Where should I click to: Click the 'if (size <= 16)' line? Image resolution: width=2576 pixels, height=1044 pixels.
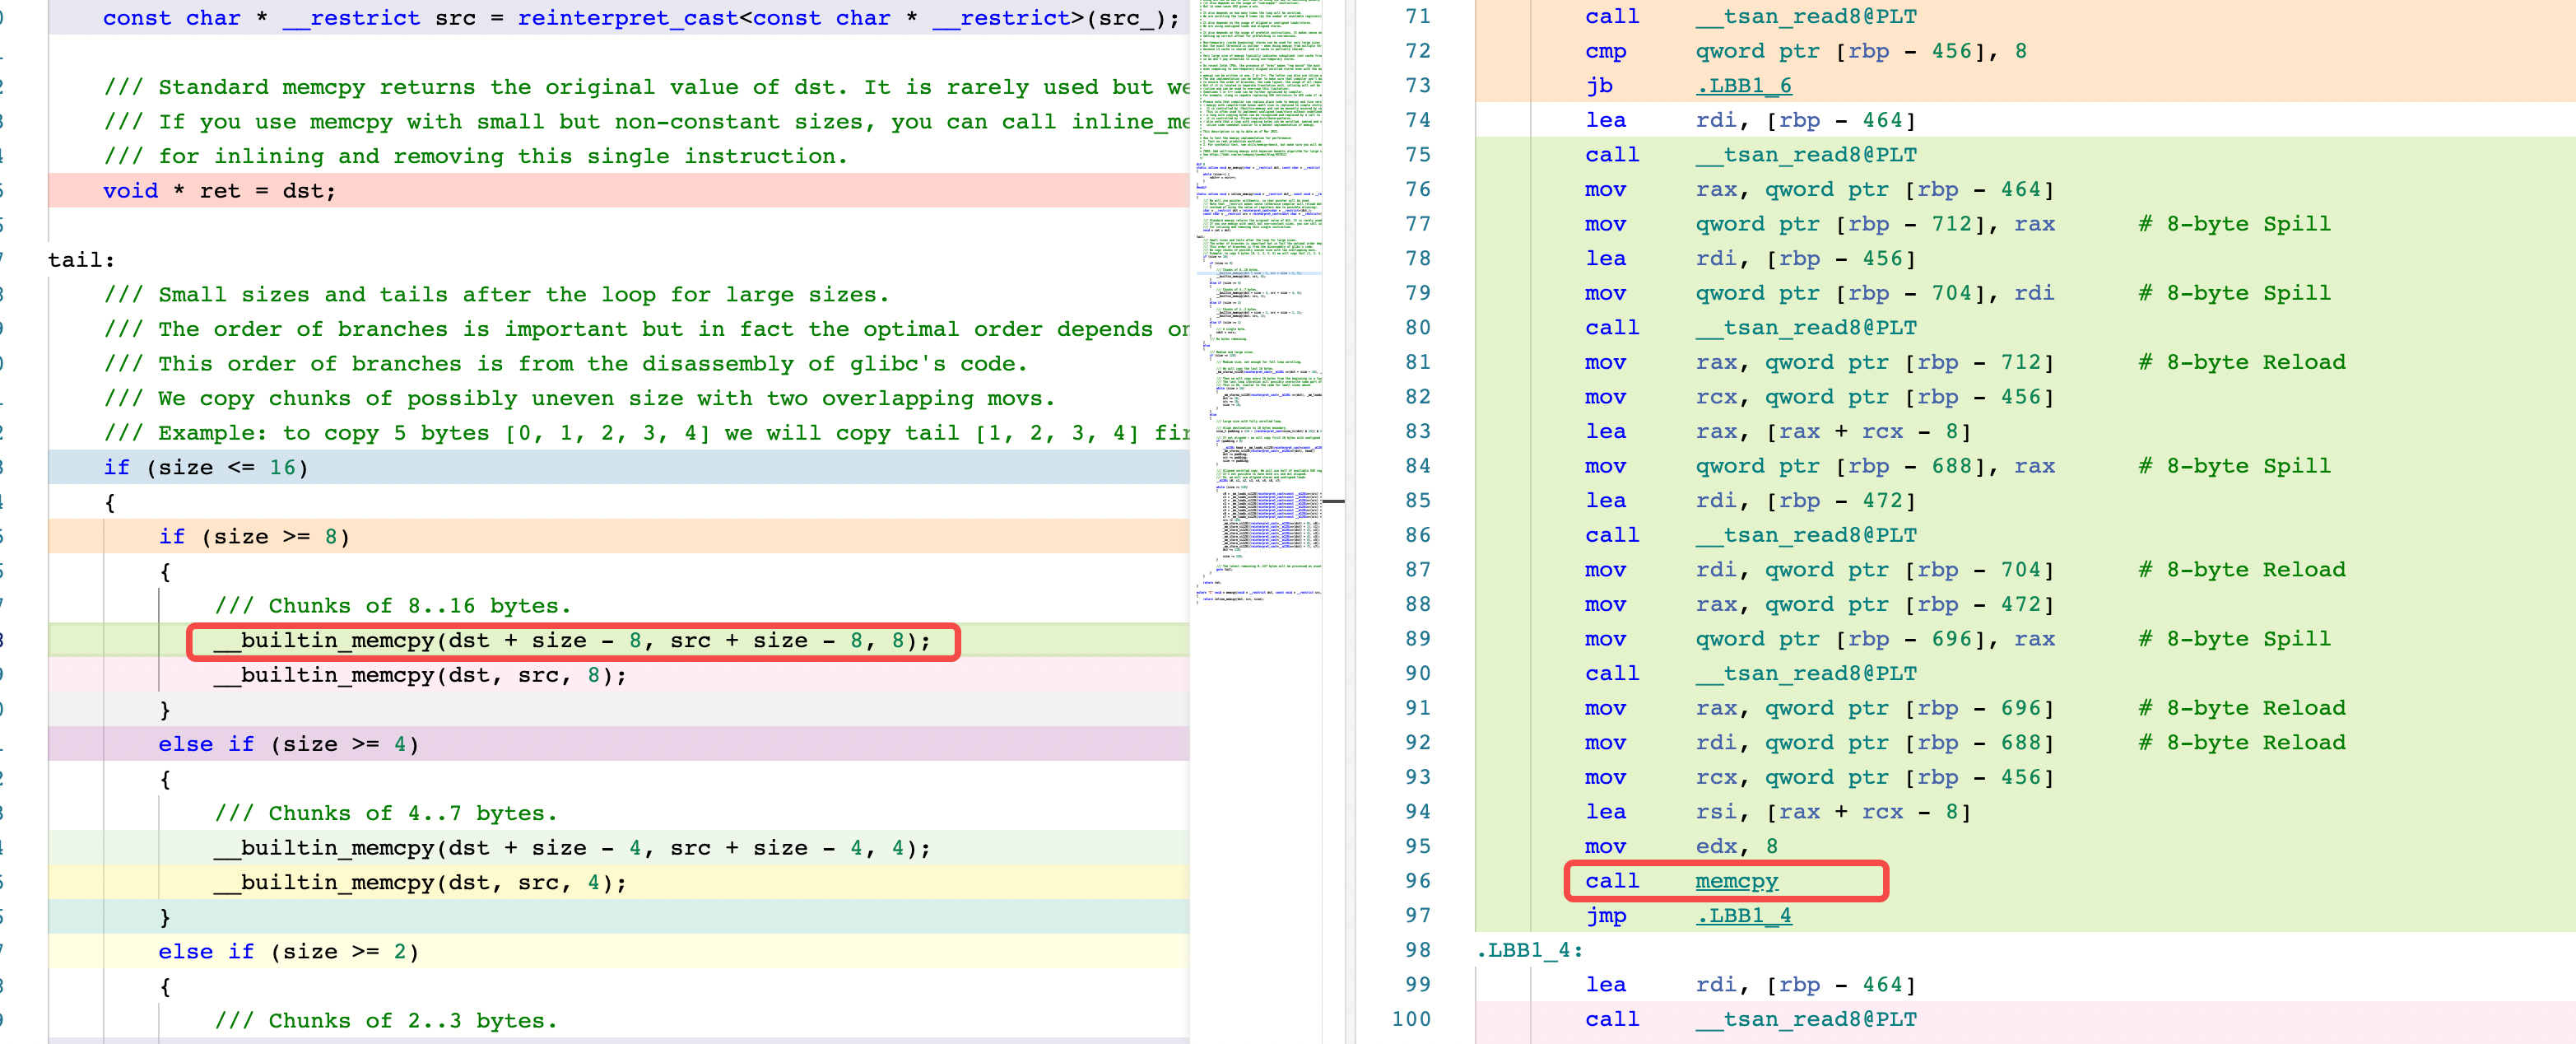[205, 468]
